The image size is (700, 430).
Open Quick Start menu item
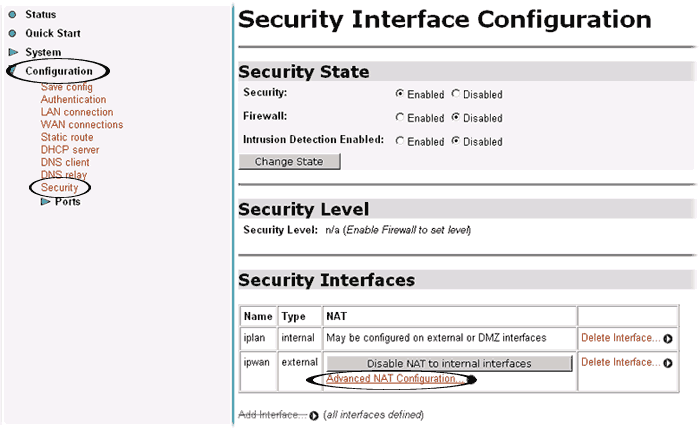53,33
